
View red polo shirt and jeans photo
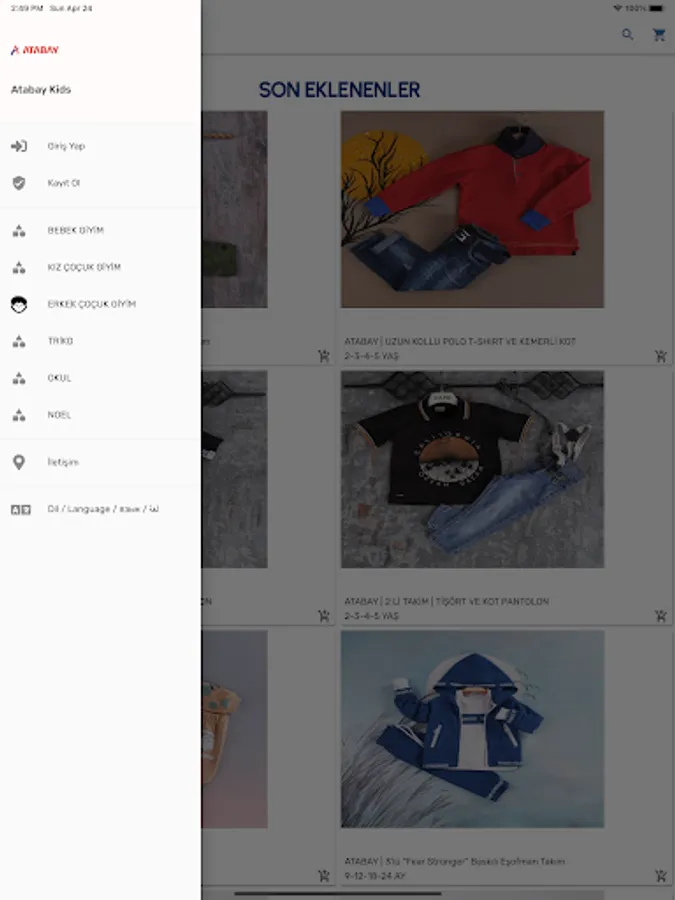pos(472,209)
